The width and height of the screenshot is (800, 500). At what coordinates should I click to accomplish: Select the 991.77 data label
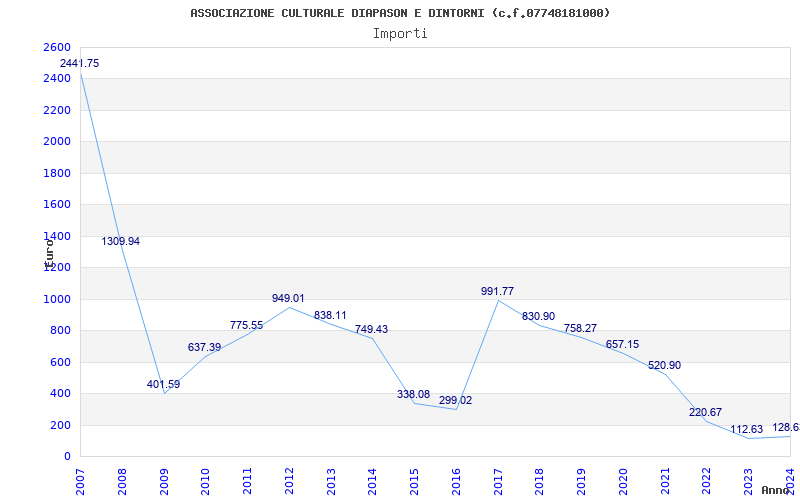(497, 291)
